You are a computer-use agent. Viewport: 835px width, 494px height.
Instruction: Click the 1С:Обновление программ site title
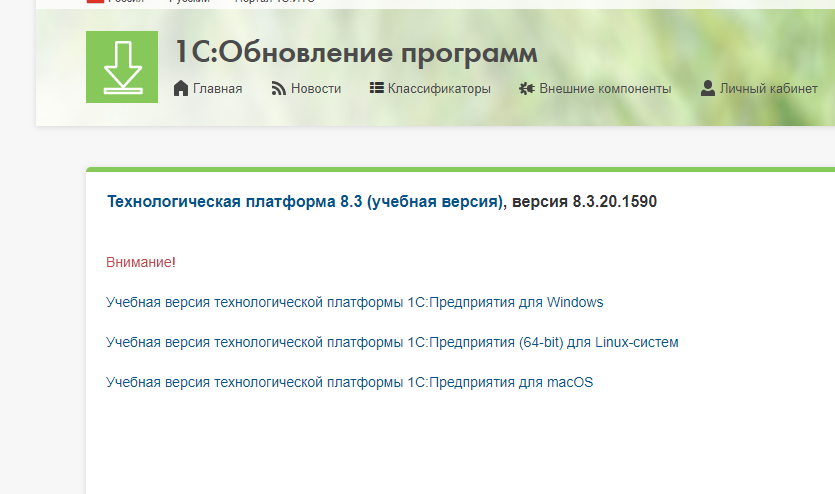(356, 53)
